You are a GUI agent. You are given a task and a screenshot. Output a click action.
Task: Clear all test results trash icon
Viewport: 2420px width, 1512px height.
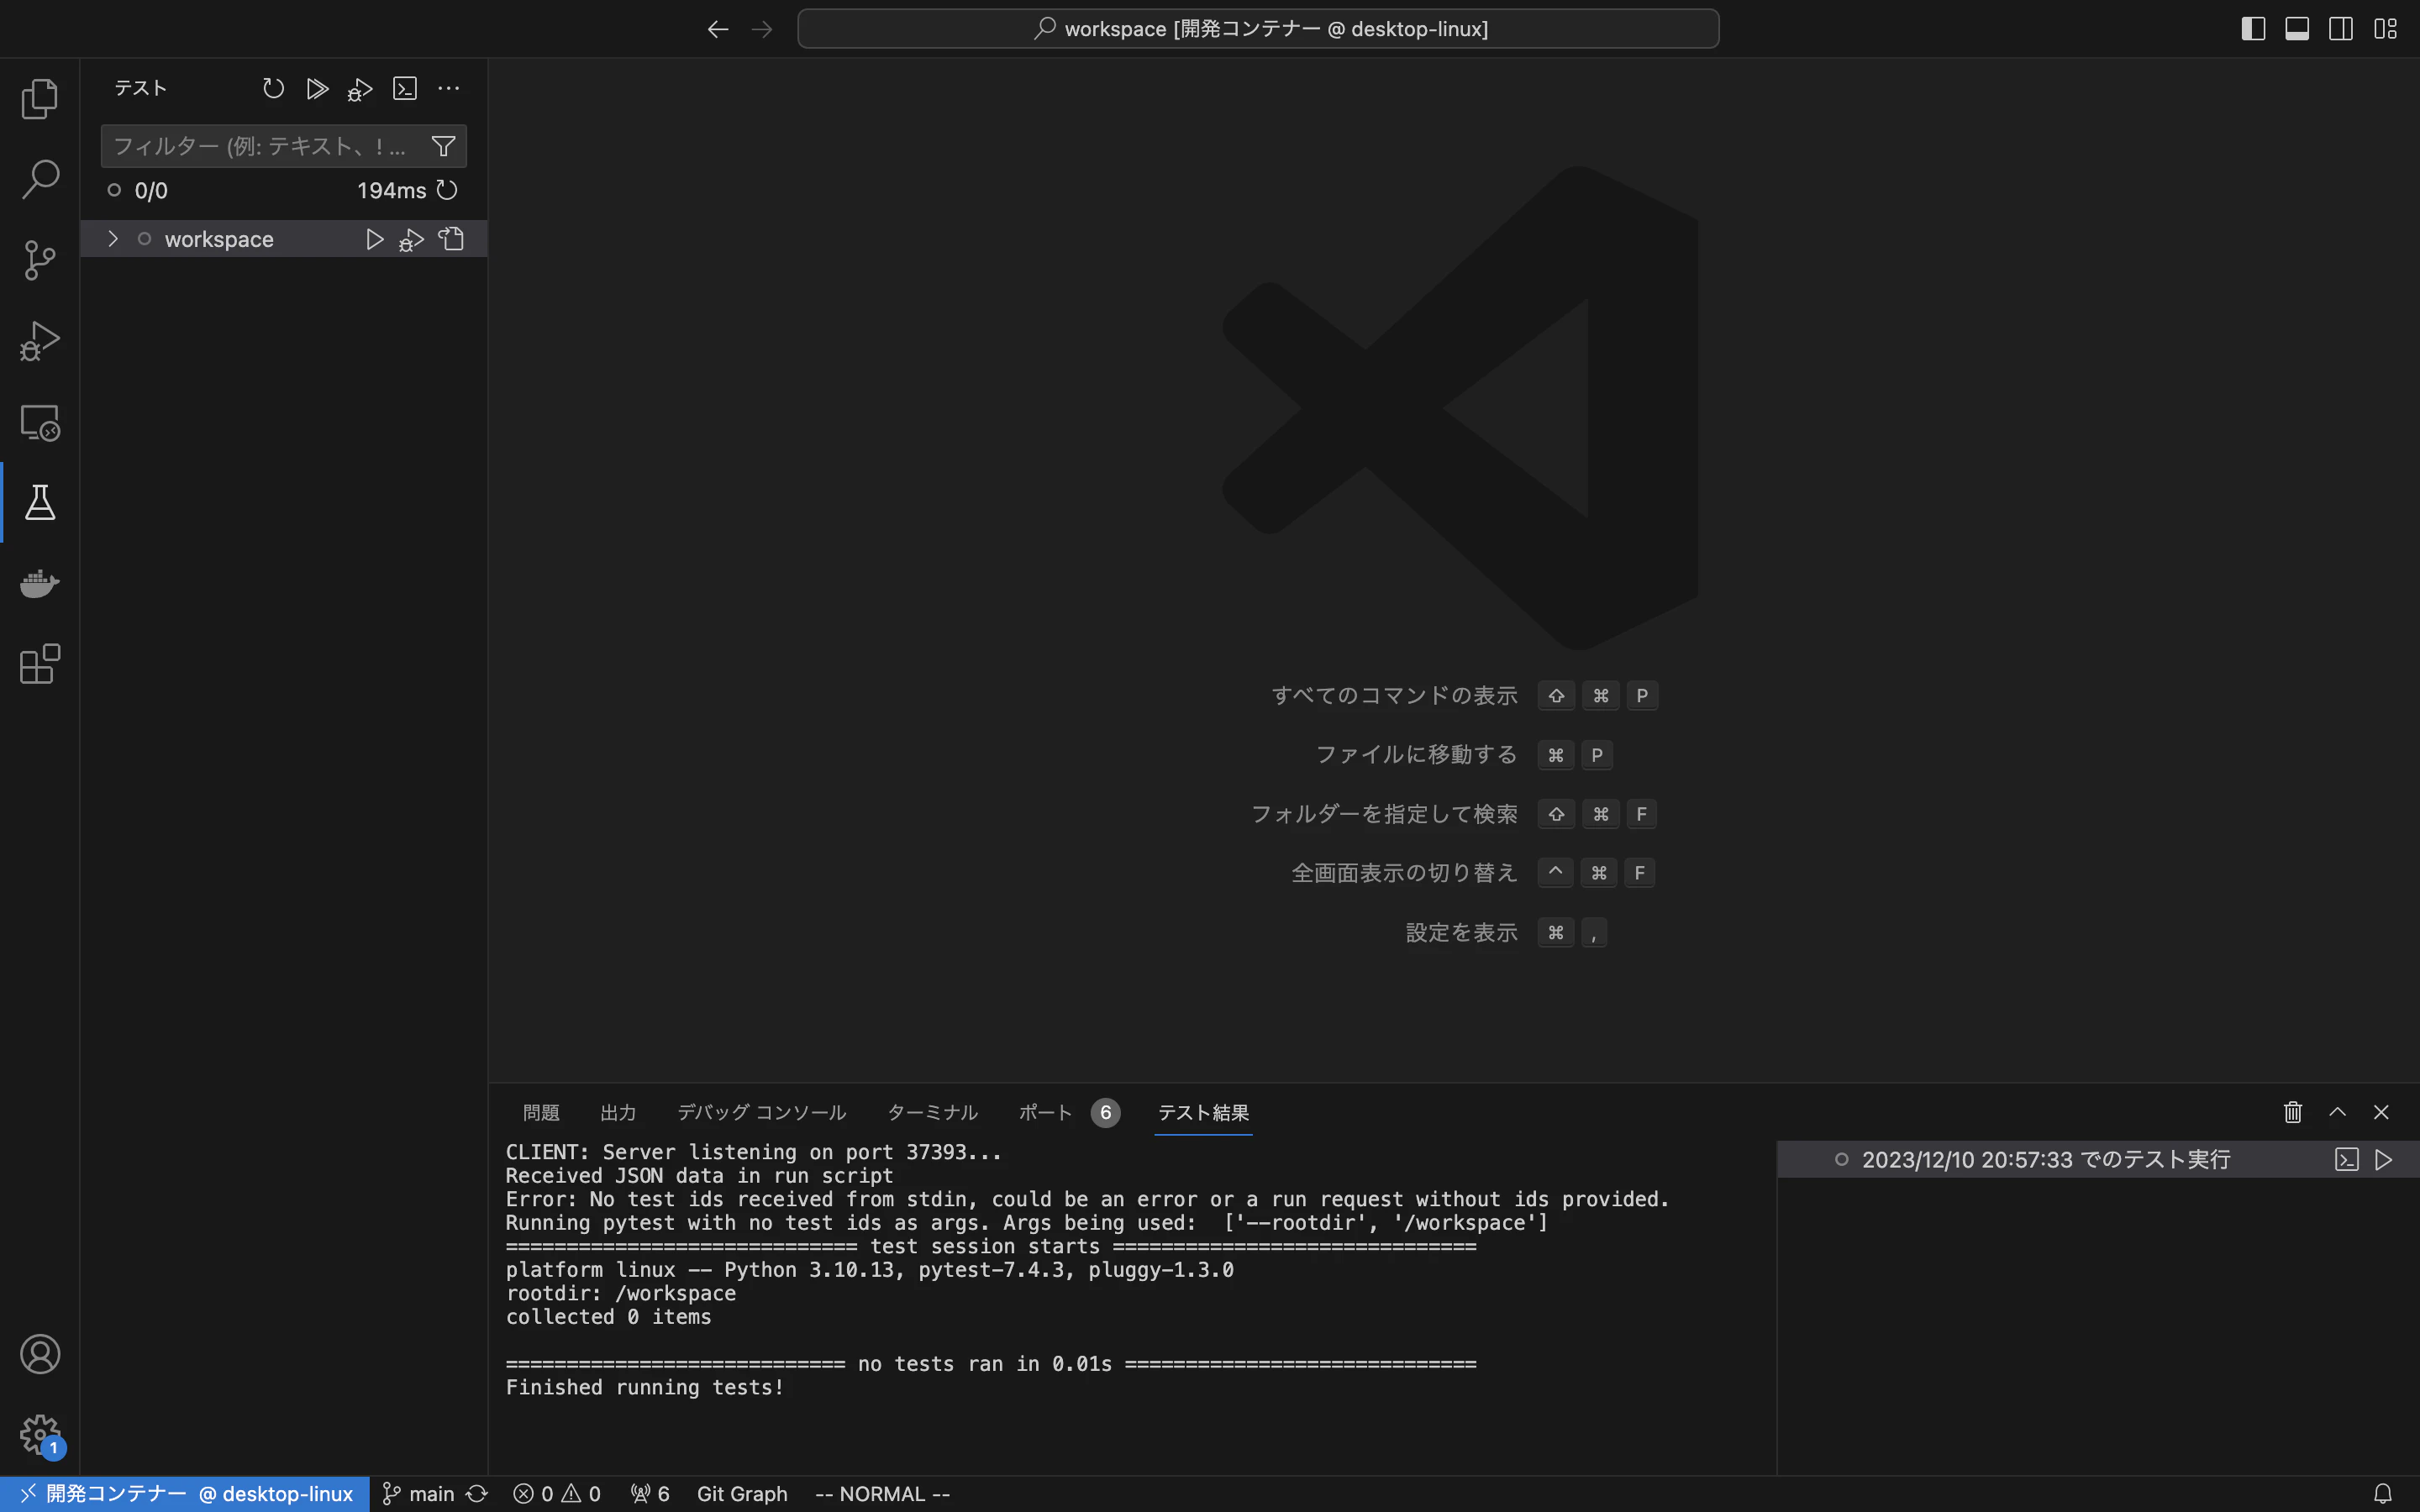(2293, 1112)
